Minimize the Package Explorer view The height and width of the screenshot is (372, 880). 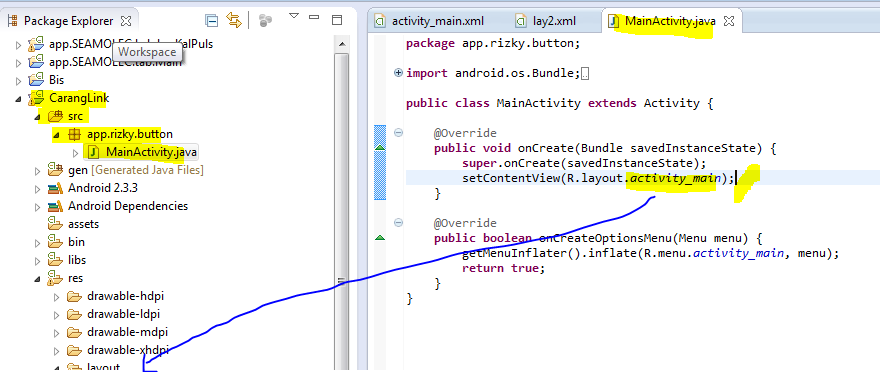pos(315,18)
